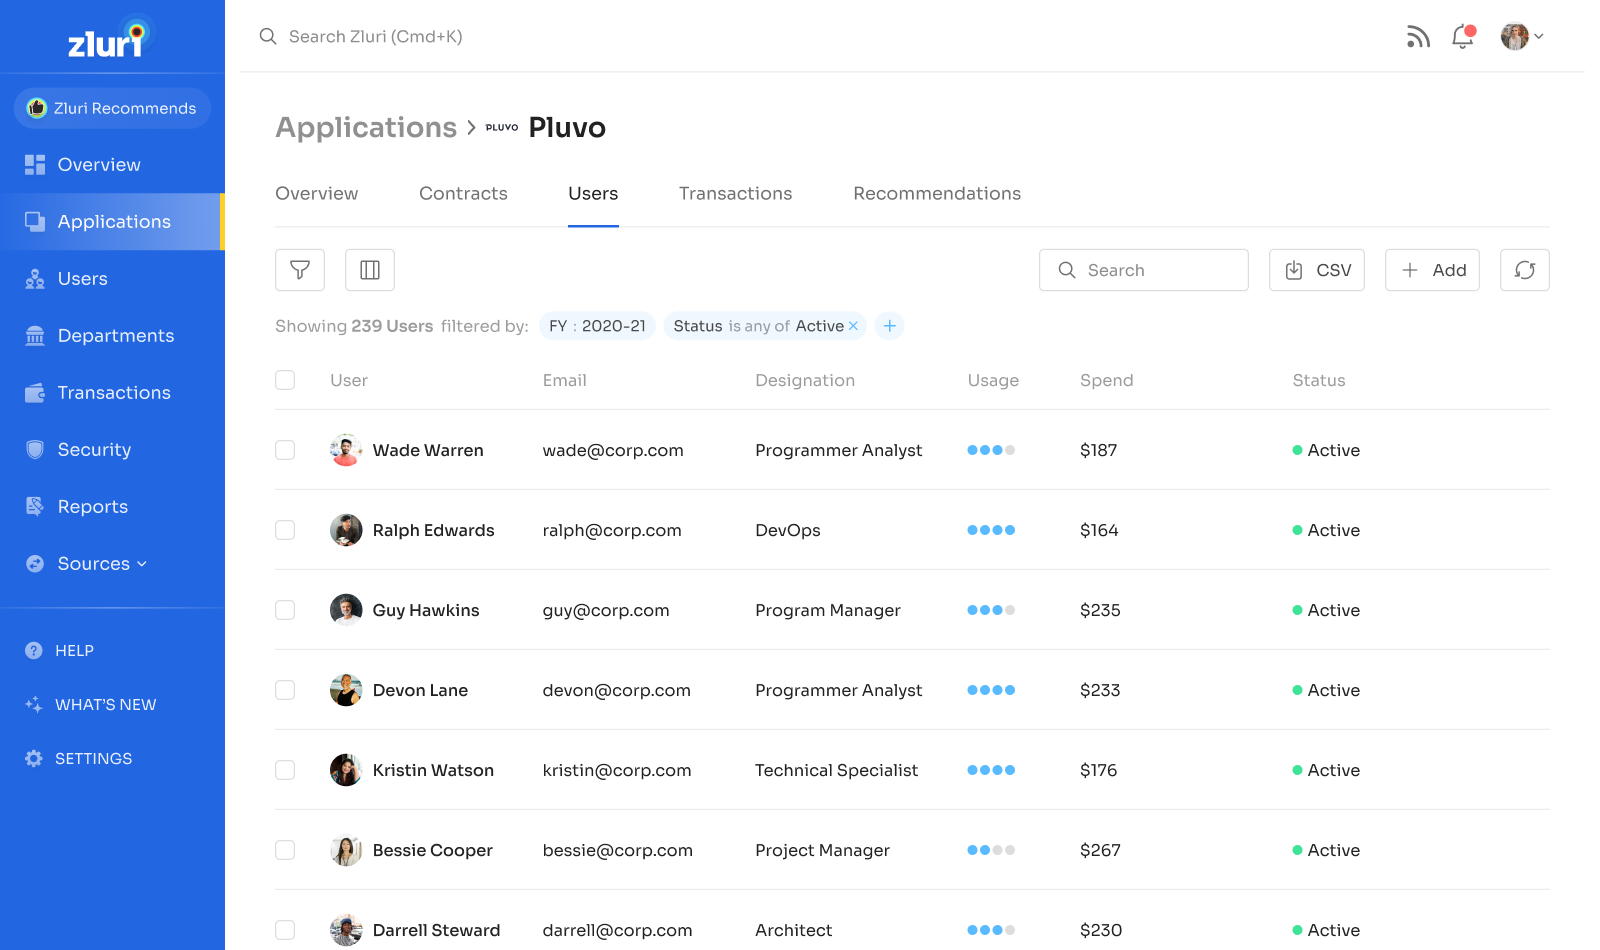Click the Status column header
The height and width of the screenshot is (950, 1600).
tap(1318, 380)
